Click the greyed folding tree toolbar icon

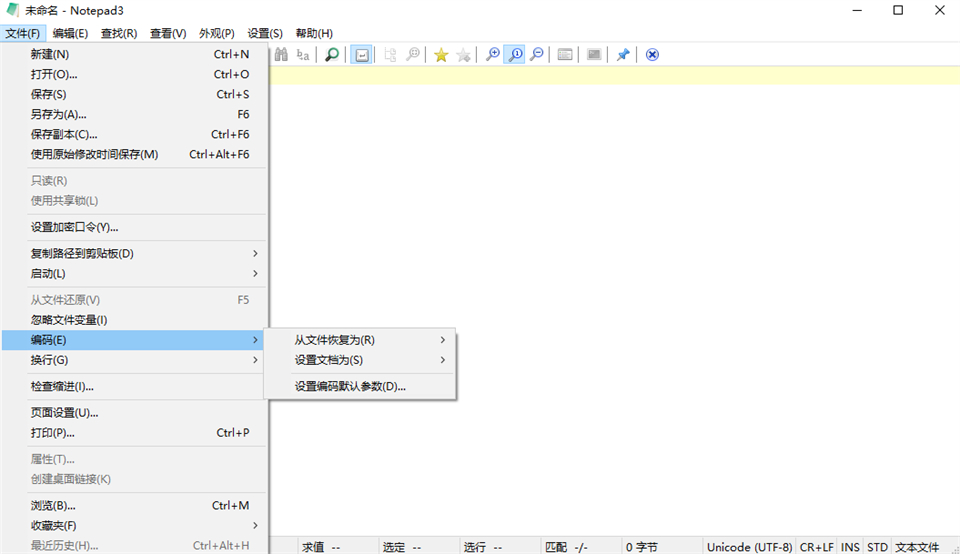[x=390, y=54]
